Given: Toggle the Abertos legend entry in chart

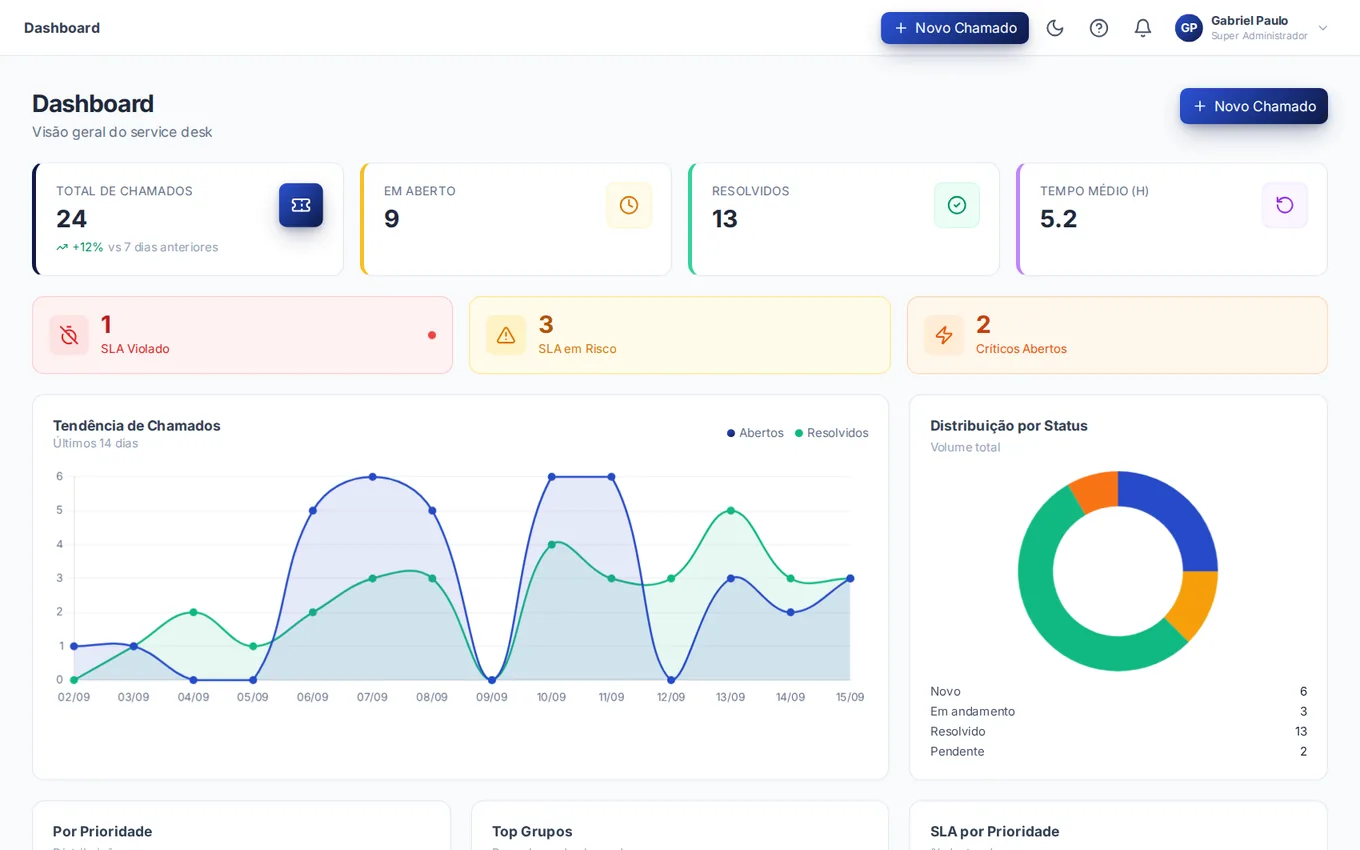Looking at the screenshot, I should tap(755, 433).
